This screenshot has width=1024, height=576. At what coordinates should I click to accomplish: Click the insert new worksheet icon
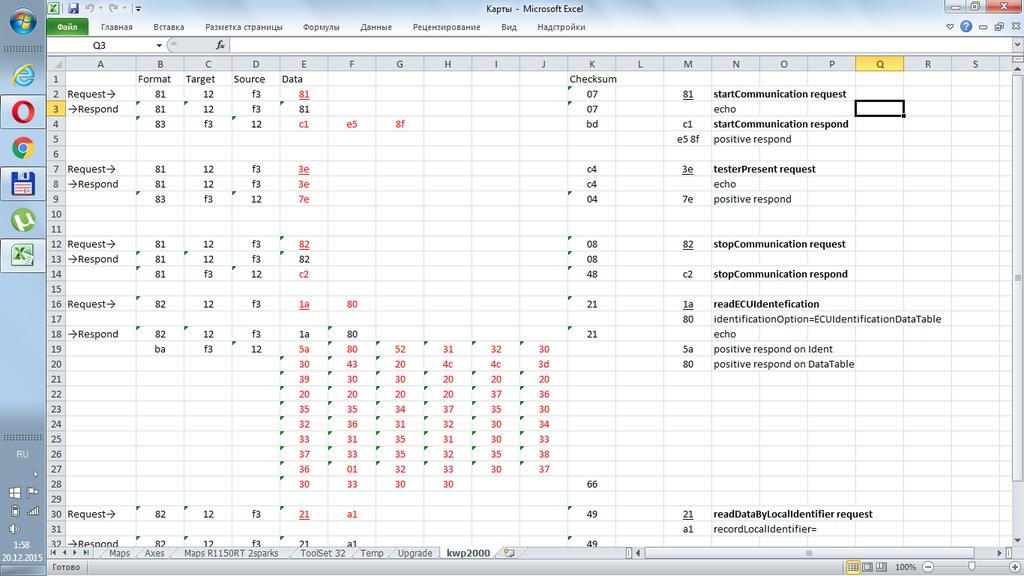[509, 552]
